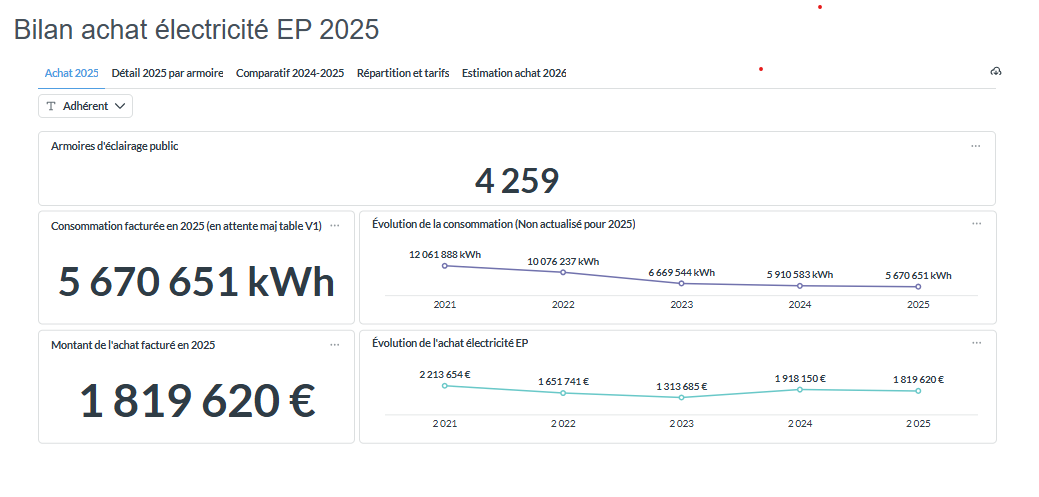The image size is (1039, 497).
Task: Open options menu for Armoires d'éclairage public
Action: coord(975,146)
